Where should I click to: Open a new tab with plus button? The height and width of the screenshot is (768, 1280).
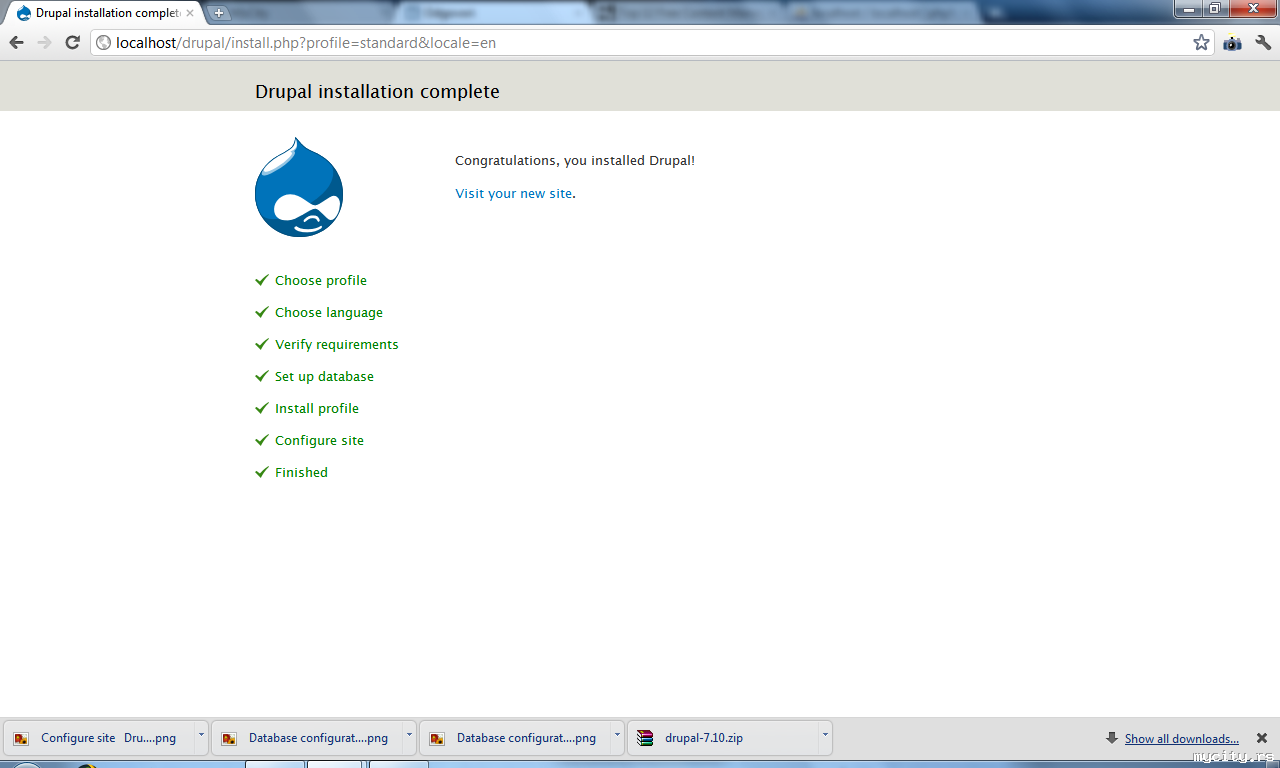pyautogui.click(x=219, y=13)
